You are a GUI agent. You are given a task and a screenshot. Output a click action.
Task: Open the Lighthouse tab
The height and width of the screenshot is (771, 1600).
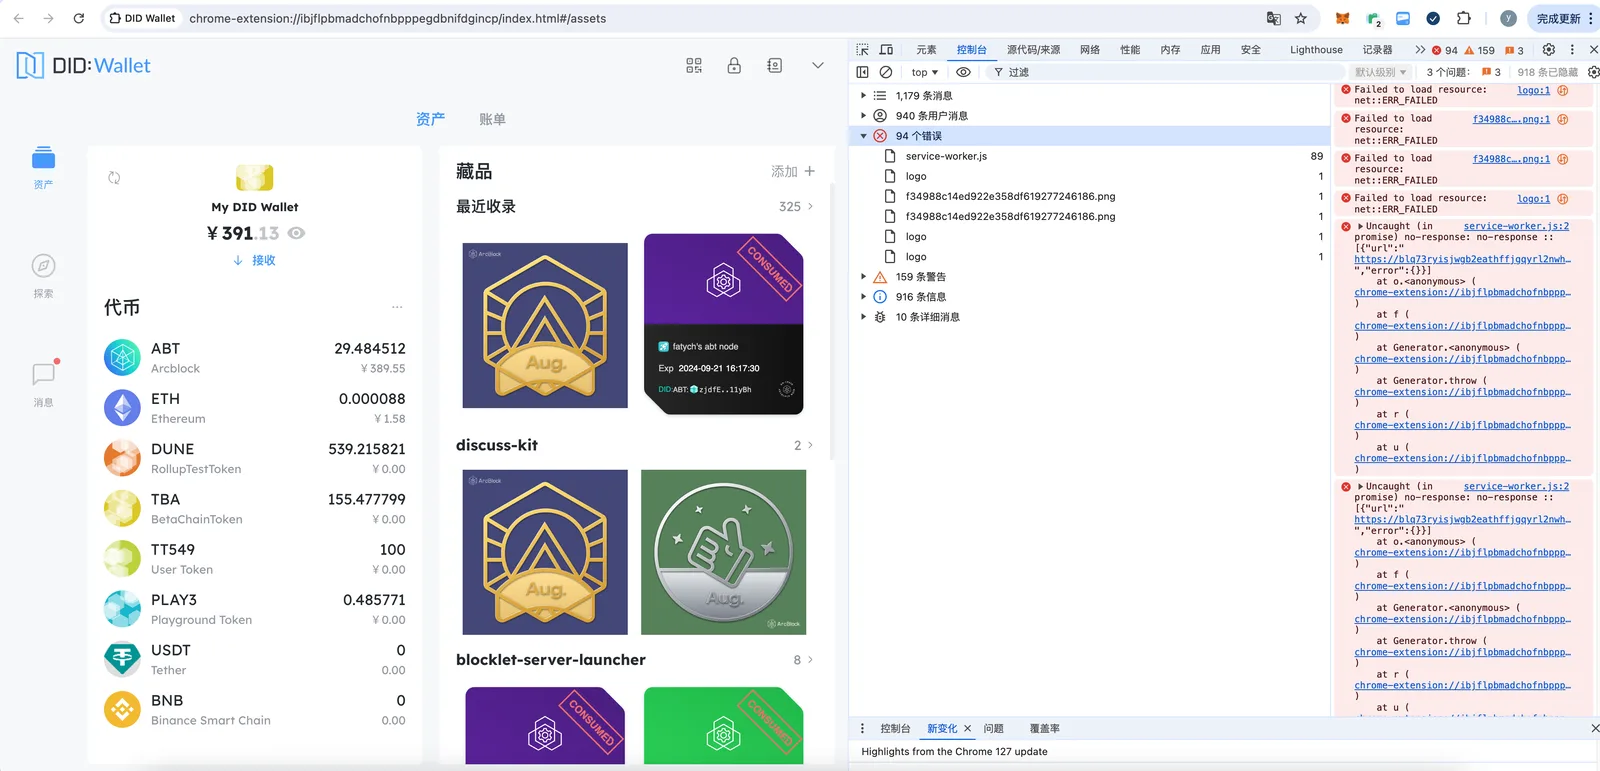[1316, 49]
